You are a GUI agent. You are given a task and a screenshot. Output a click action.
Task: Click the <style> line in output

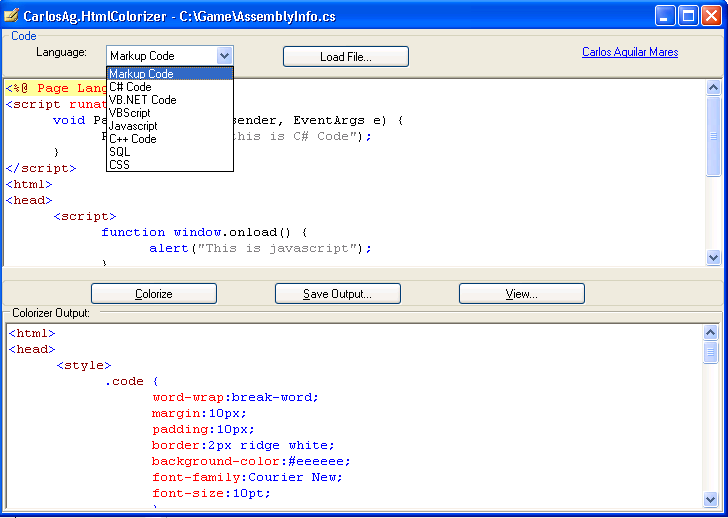click(84, 365)
